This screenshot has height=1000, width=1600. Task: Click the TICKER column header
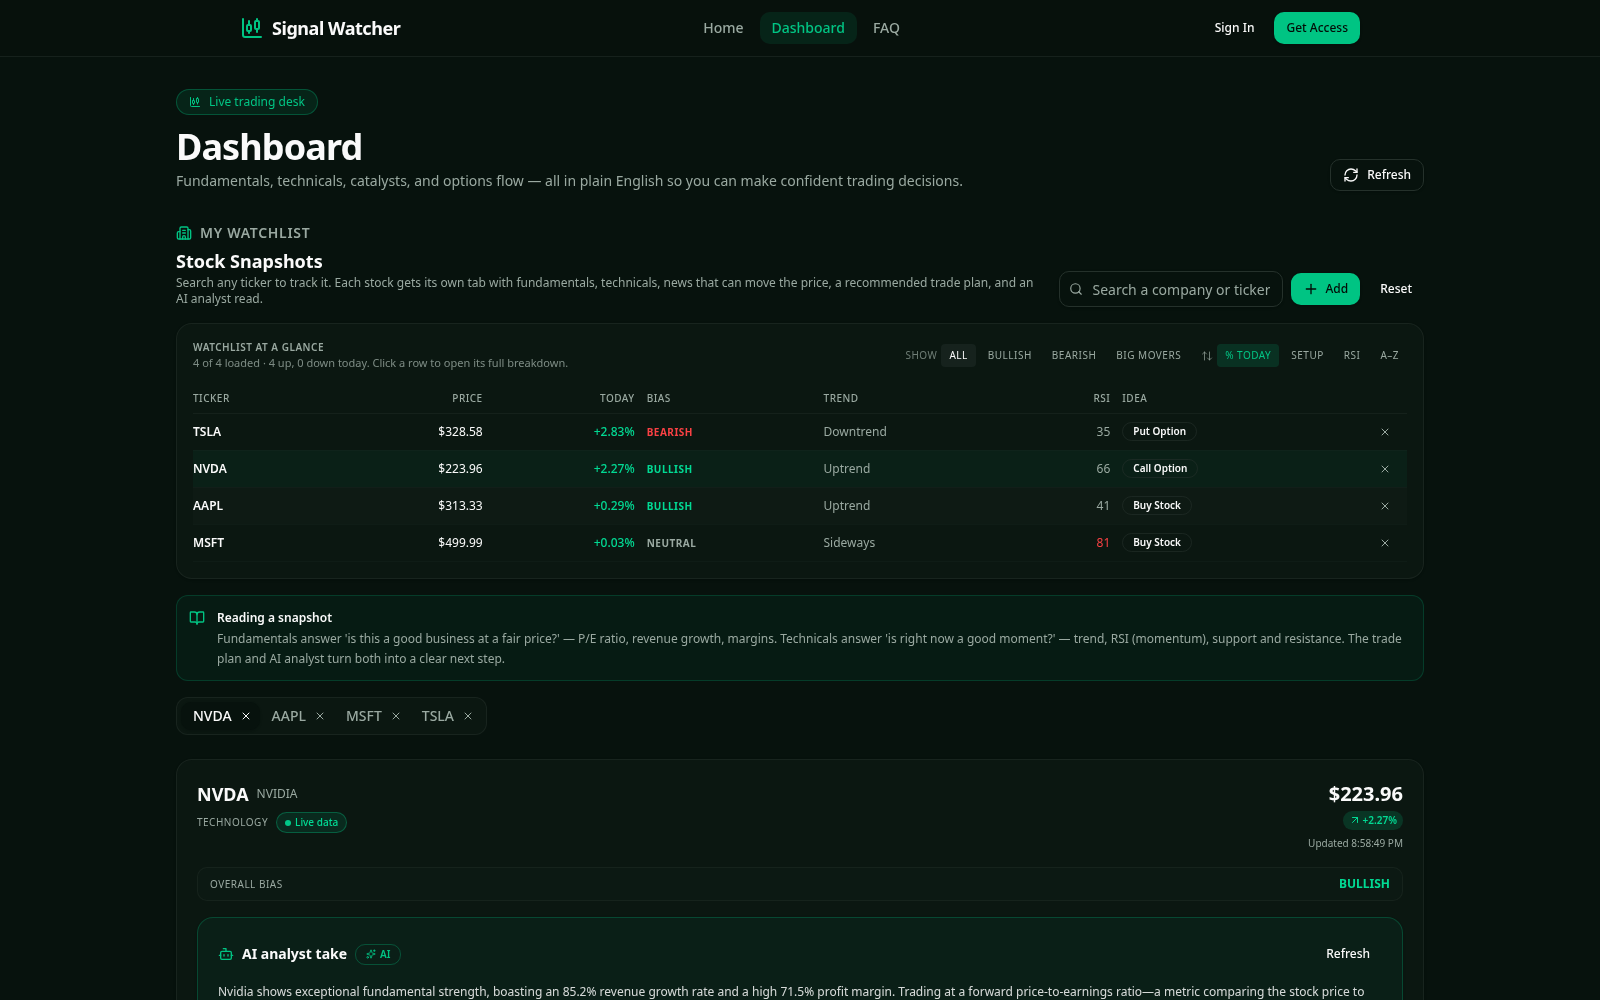pos(211,398)
